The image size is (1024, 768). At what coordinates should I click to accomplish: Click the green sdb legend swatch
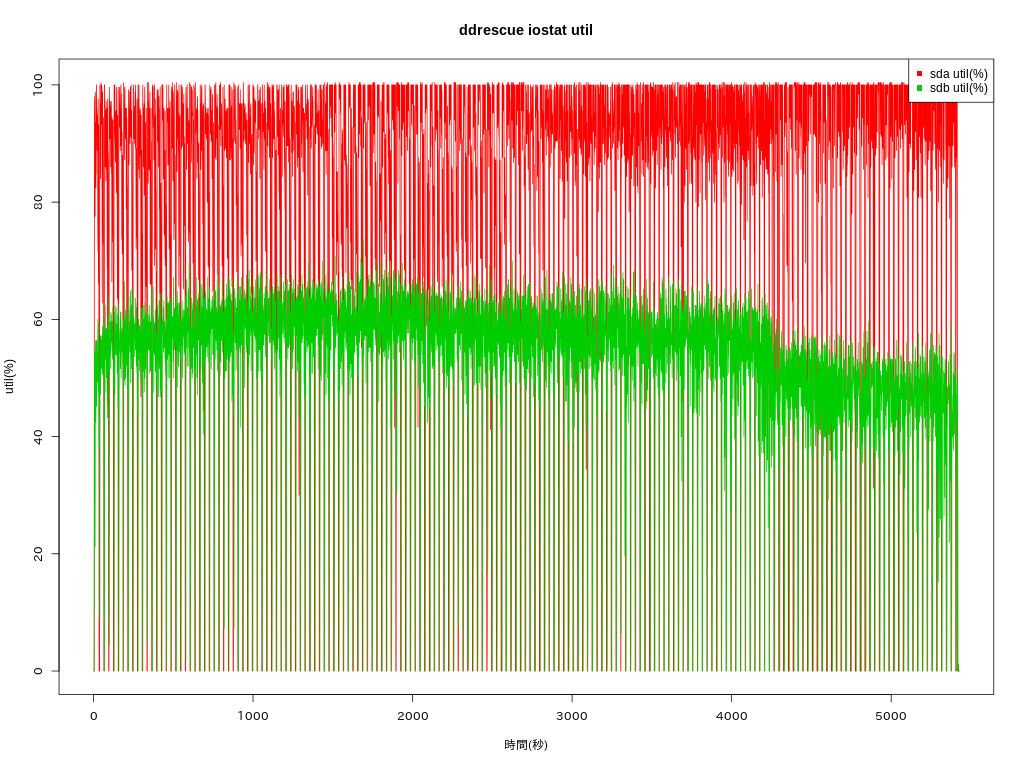919,88
